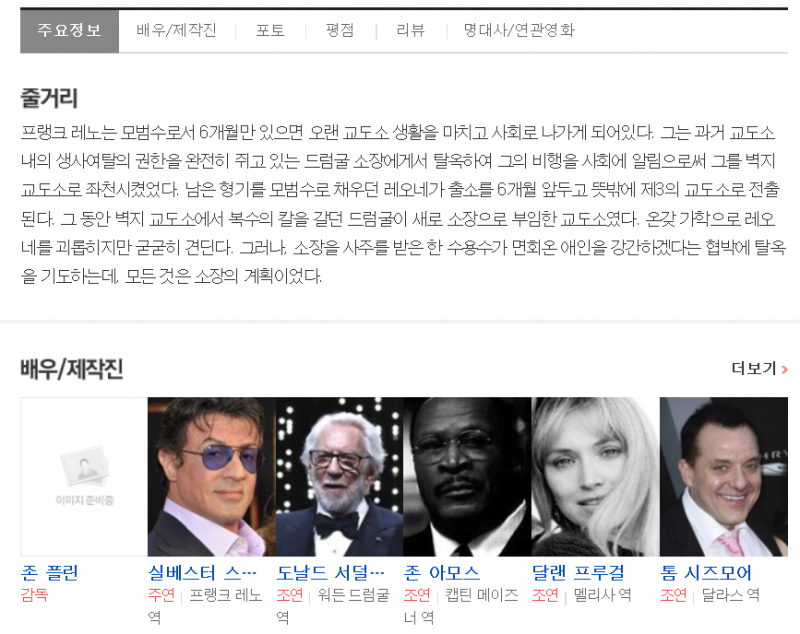Go to the 리뷰 tab
This screenshot has height=634, width=800.
pyautogui.click(x=410, y=31)
